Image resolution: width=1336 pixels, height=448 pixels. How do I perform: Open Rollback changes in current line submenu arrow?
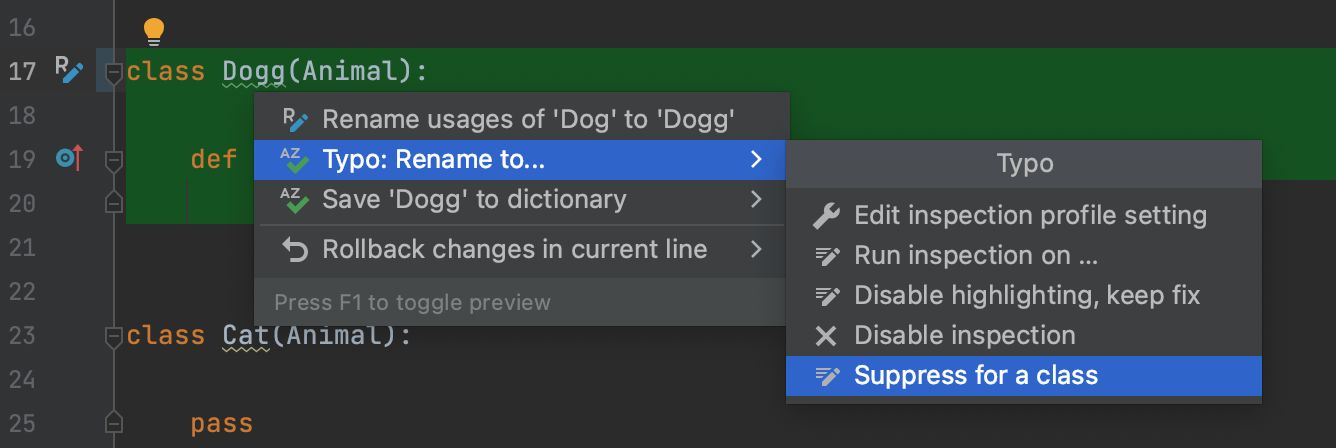click(756, 249)
